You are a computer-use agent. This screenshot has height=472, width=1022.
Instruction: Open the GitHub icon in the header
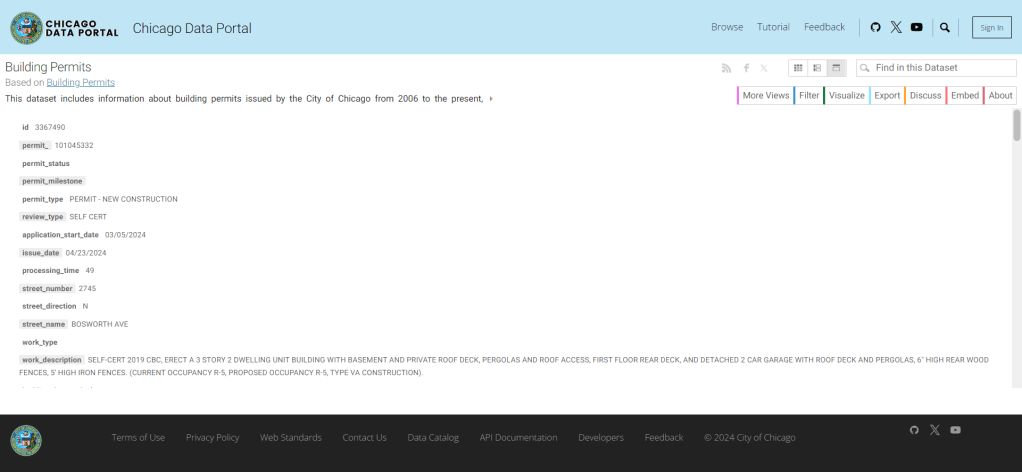[876, 27]
